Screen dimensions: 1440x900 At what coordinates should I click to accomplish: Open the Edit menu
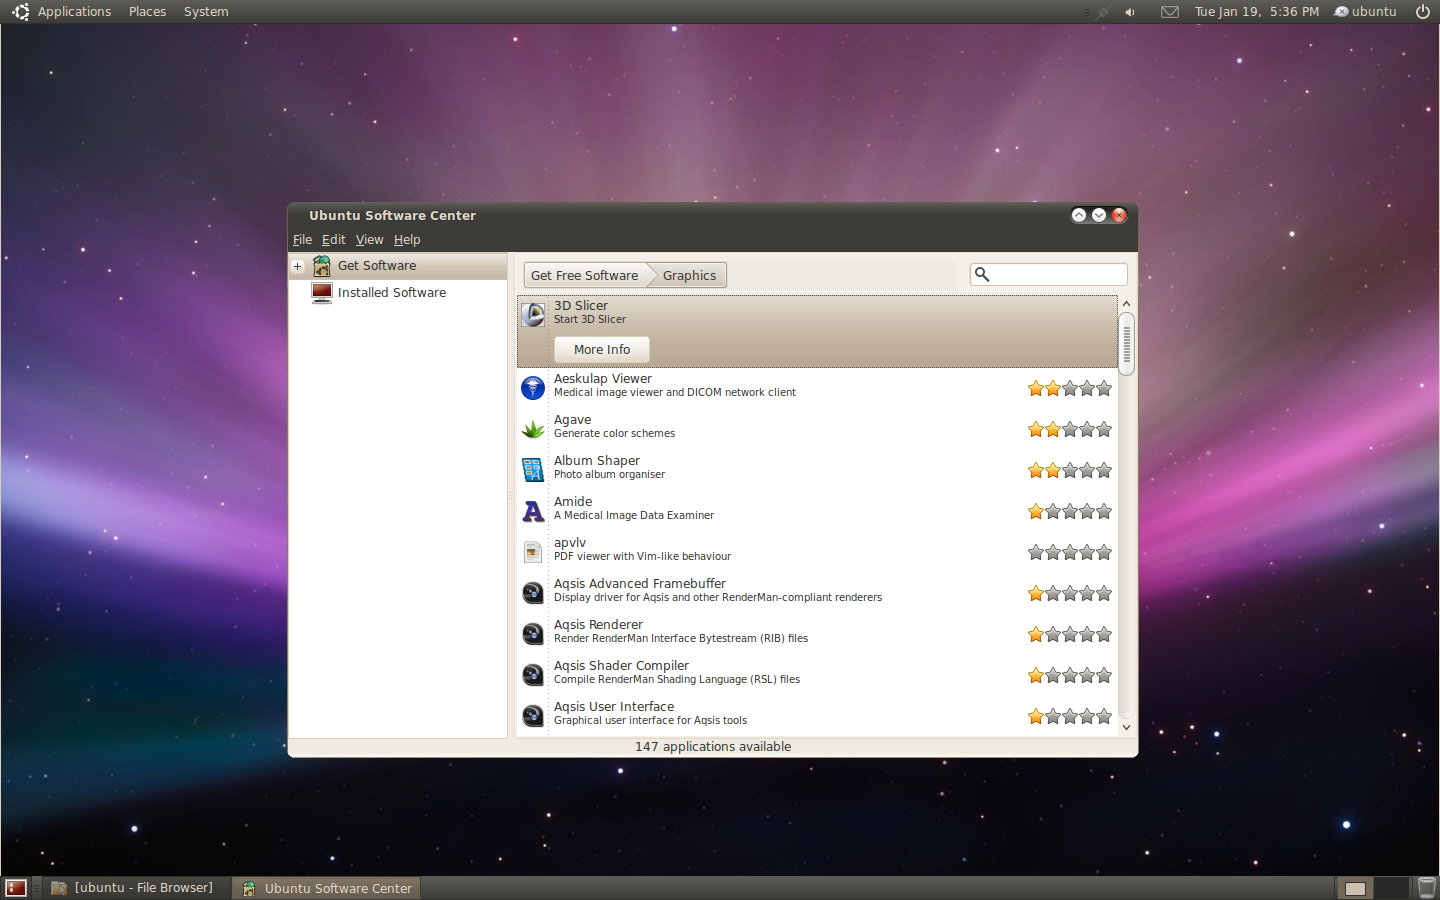pyautogui.click(x=333, y=240)
